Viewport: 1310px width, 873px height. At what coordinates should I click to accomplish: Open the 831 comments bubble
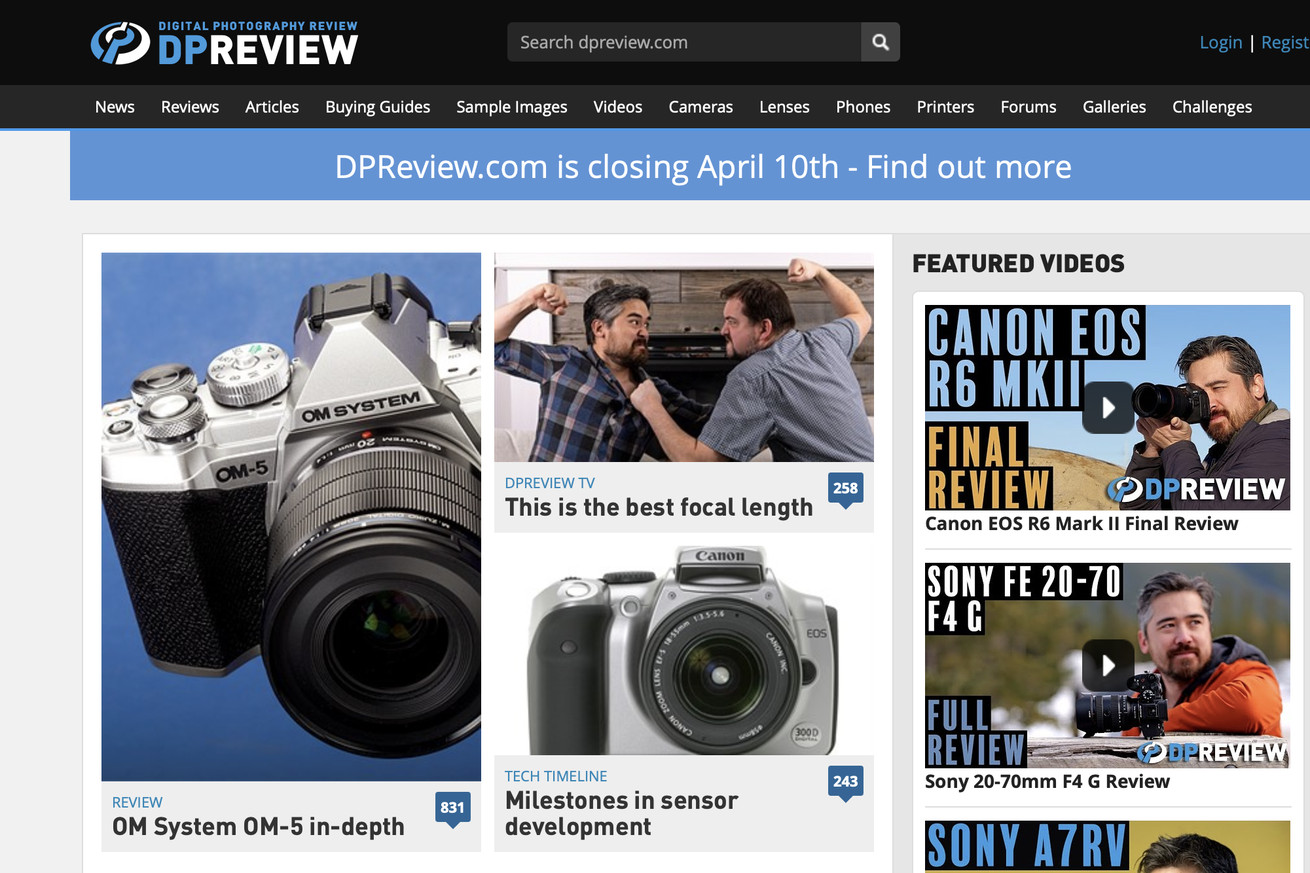[x=452, y=809]
